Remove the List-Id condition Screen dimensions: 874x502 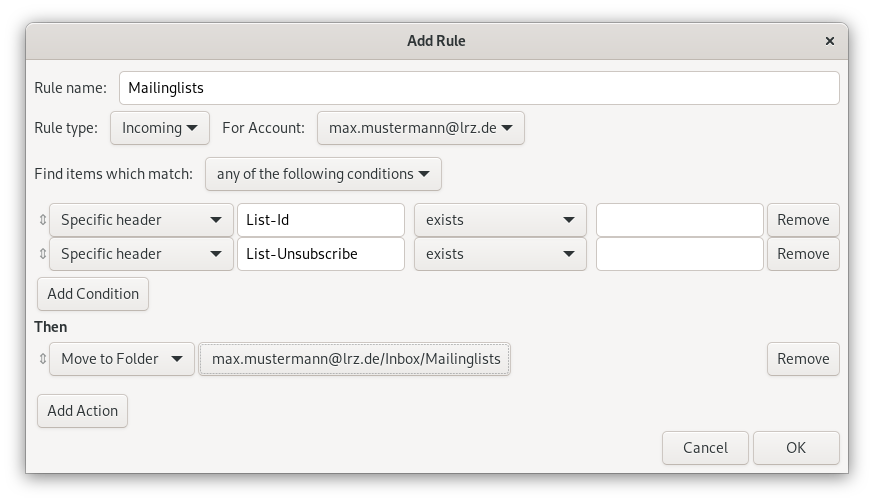pyautogui.click(x=803, y=220)
